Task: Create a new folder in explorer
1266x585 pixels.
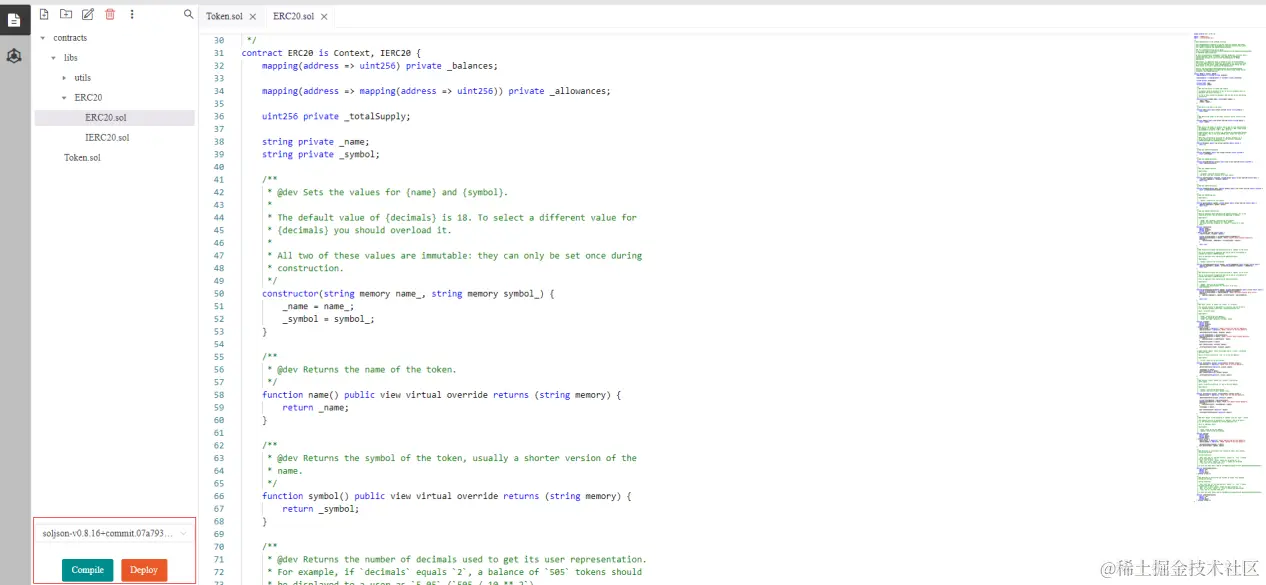Action: [66, 14]
